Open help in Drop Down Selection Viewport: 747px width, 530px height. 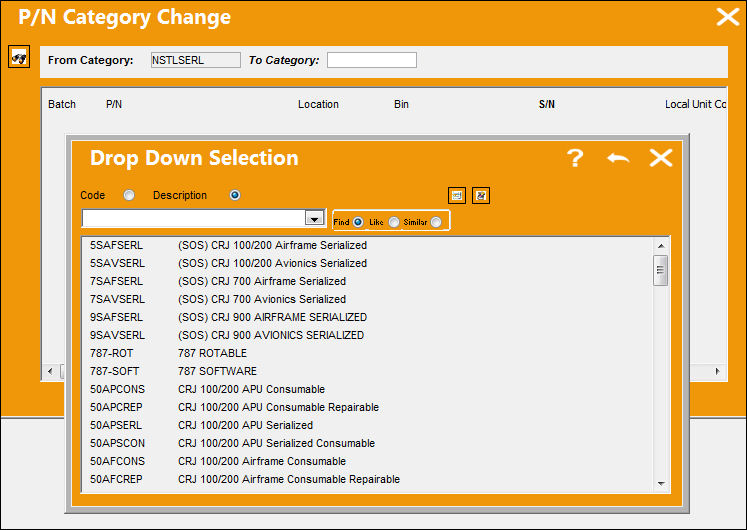575,158
